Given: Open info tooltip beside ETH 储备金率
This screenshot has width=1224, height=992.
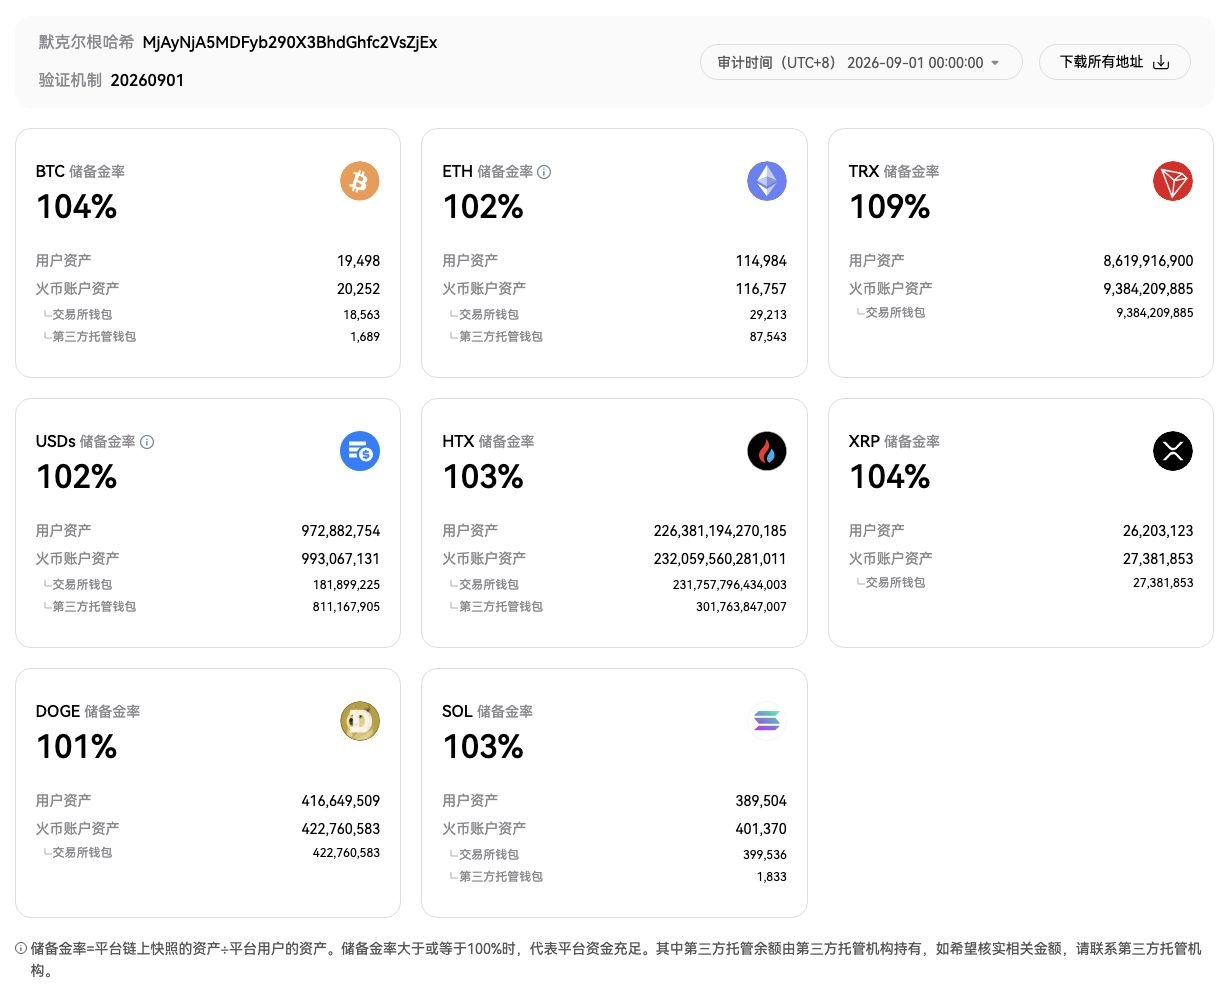Looking at the screenshot, I should (x=544, y=172).
